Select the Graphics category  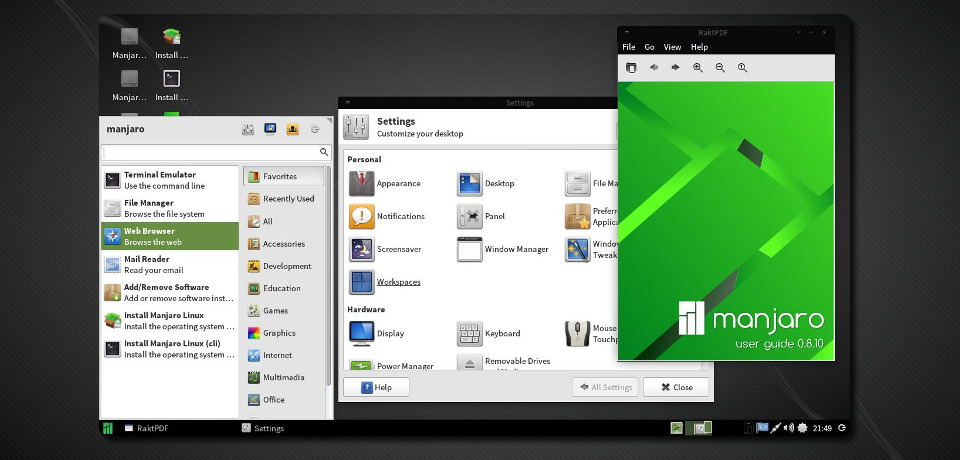pos(283,333)
